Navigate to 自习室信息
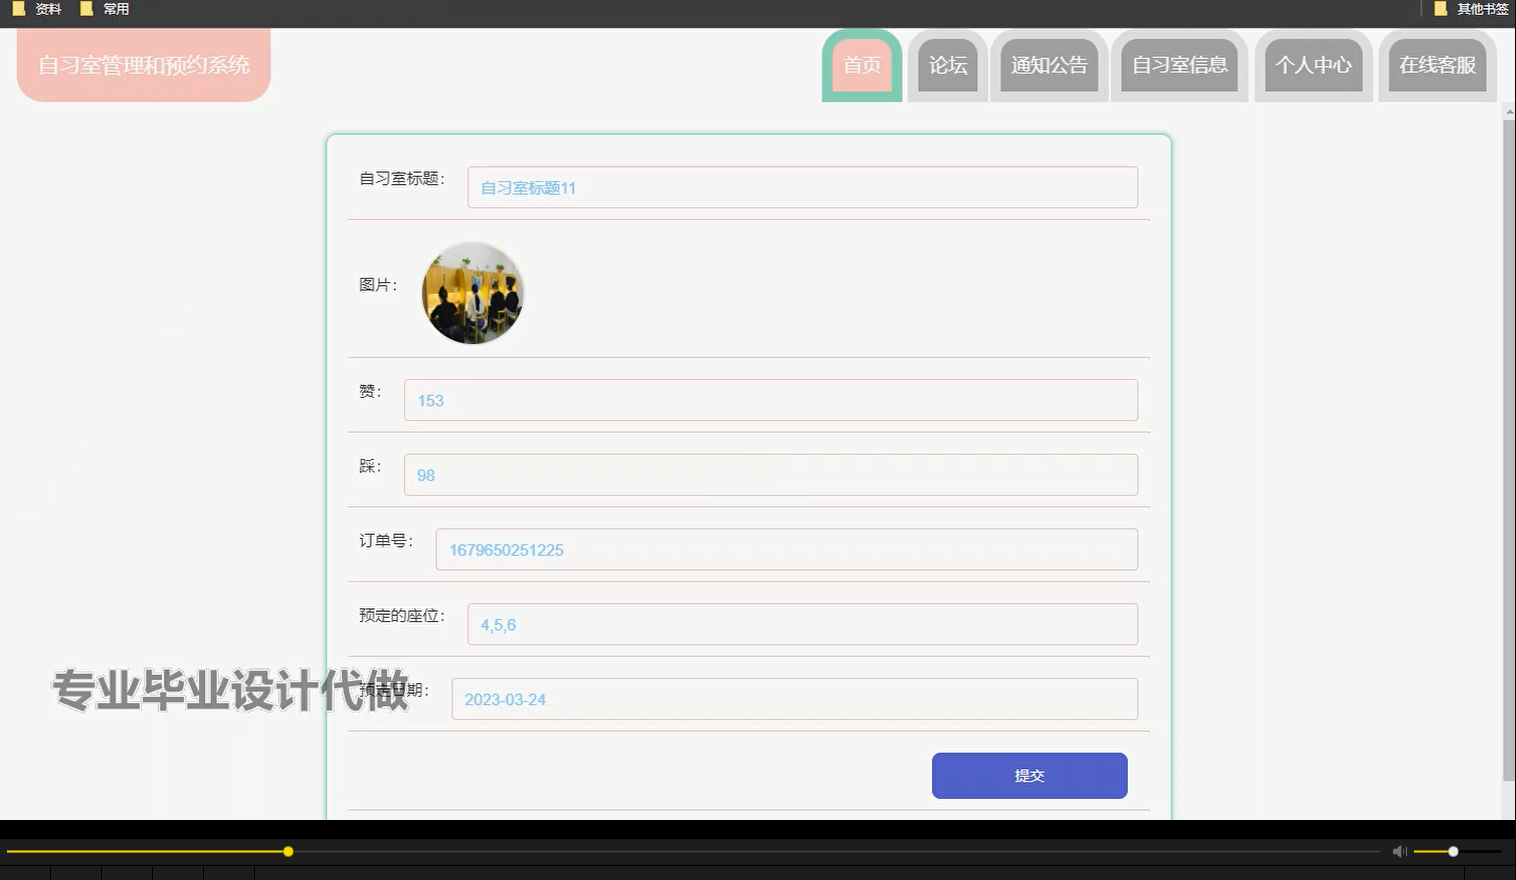1516x880 pixels. click(x=1179, y=65)
